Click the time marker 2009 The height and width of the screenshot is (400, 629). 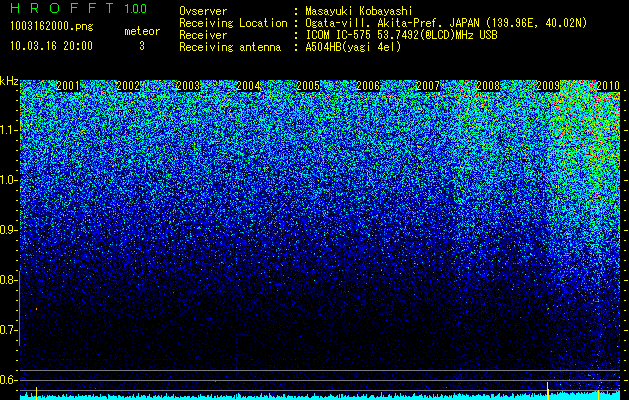tap(548, 86)
